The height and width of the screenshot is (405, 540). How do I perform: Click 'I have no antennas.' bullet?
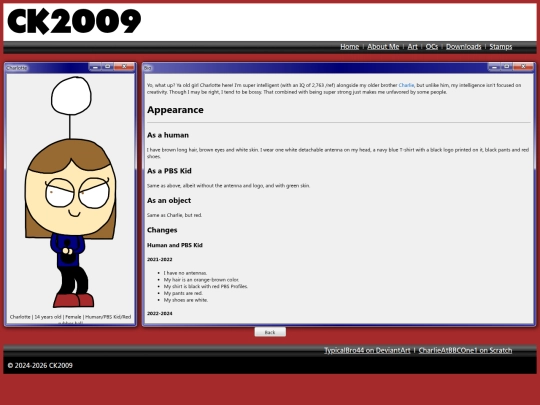[185, 273]
